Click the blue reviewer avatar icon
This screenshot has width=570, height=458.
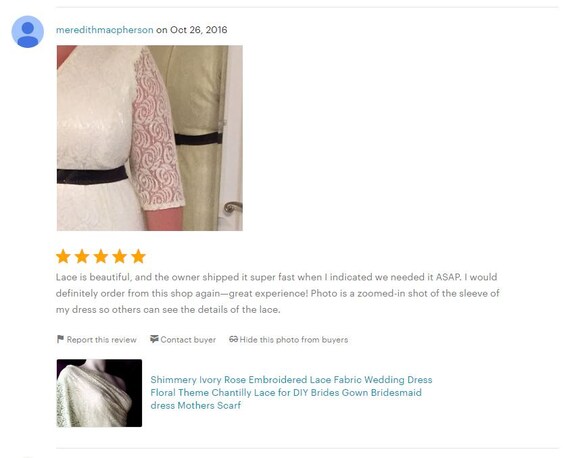tap(28, 32)
